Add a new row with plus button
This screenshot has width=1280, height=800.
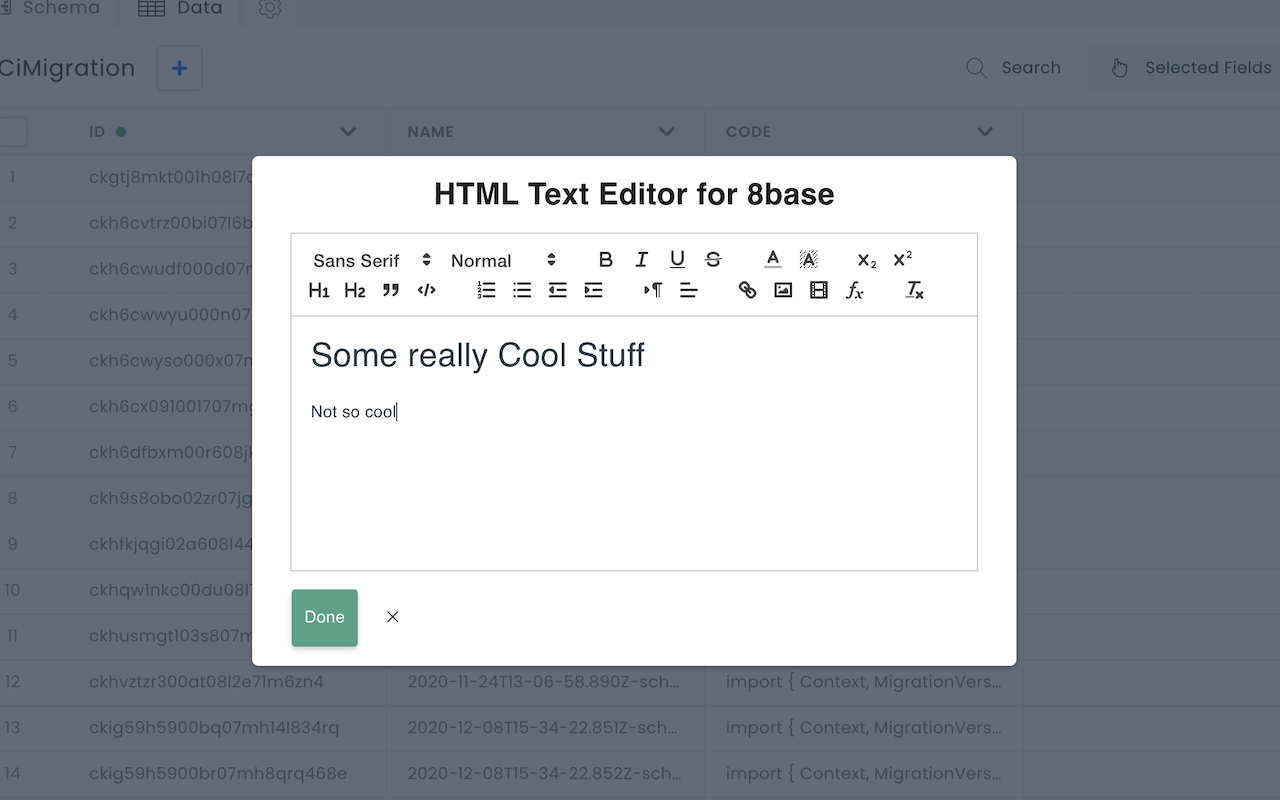(180, 68)
